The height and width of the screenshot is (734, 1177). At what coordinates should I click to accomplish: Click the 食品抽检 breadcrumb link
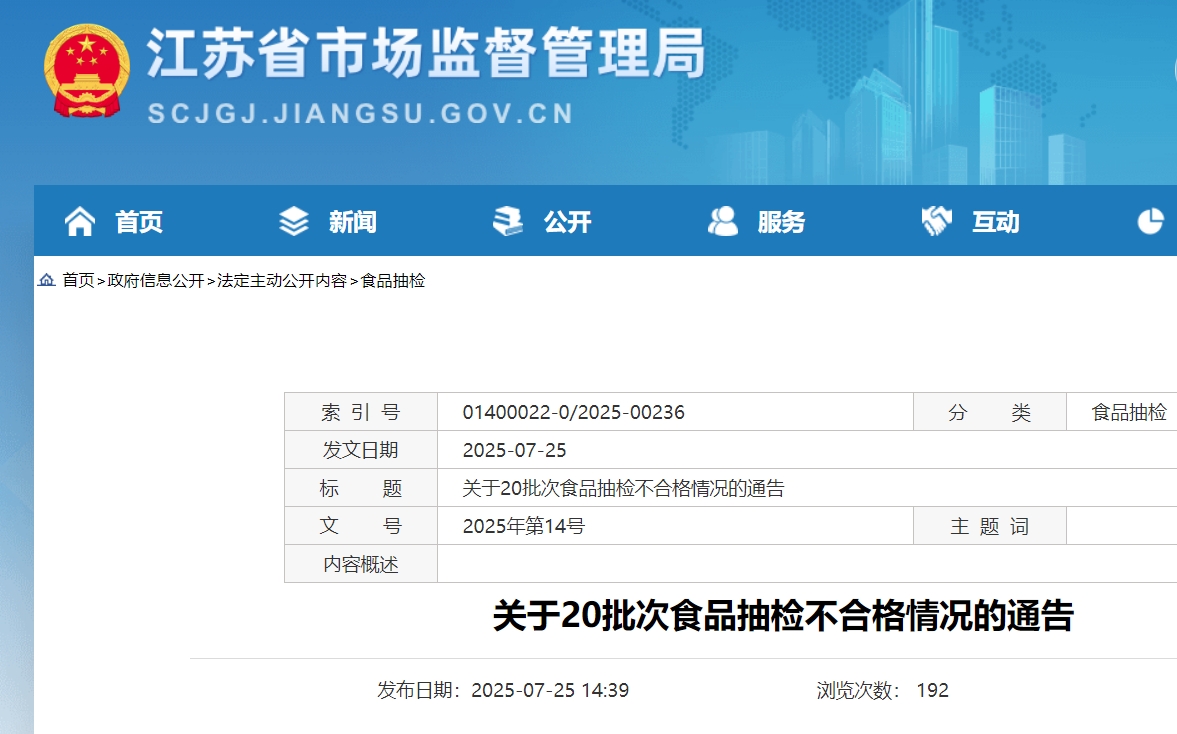393,281
